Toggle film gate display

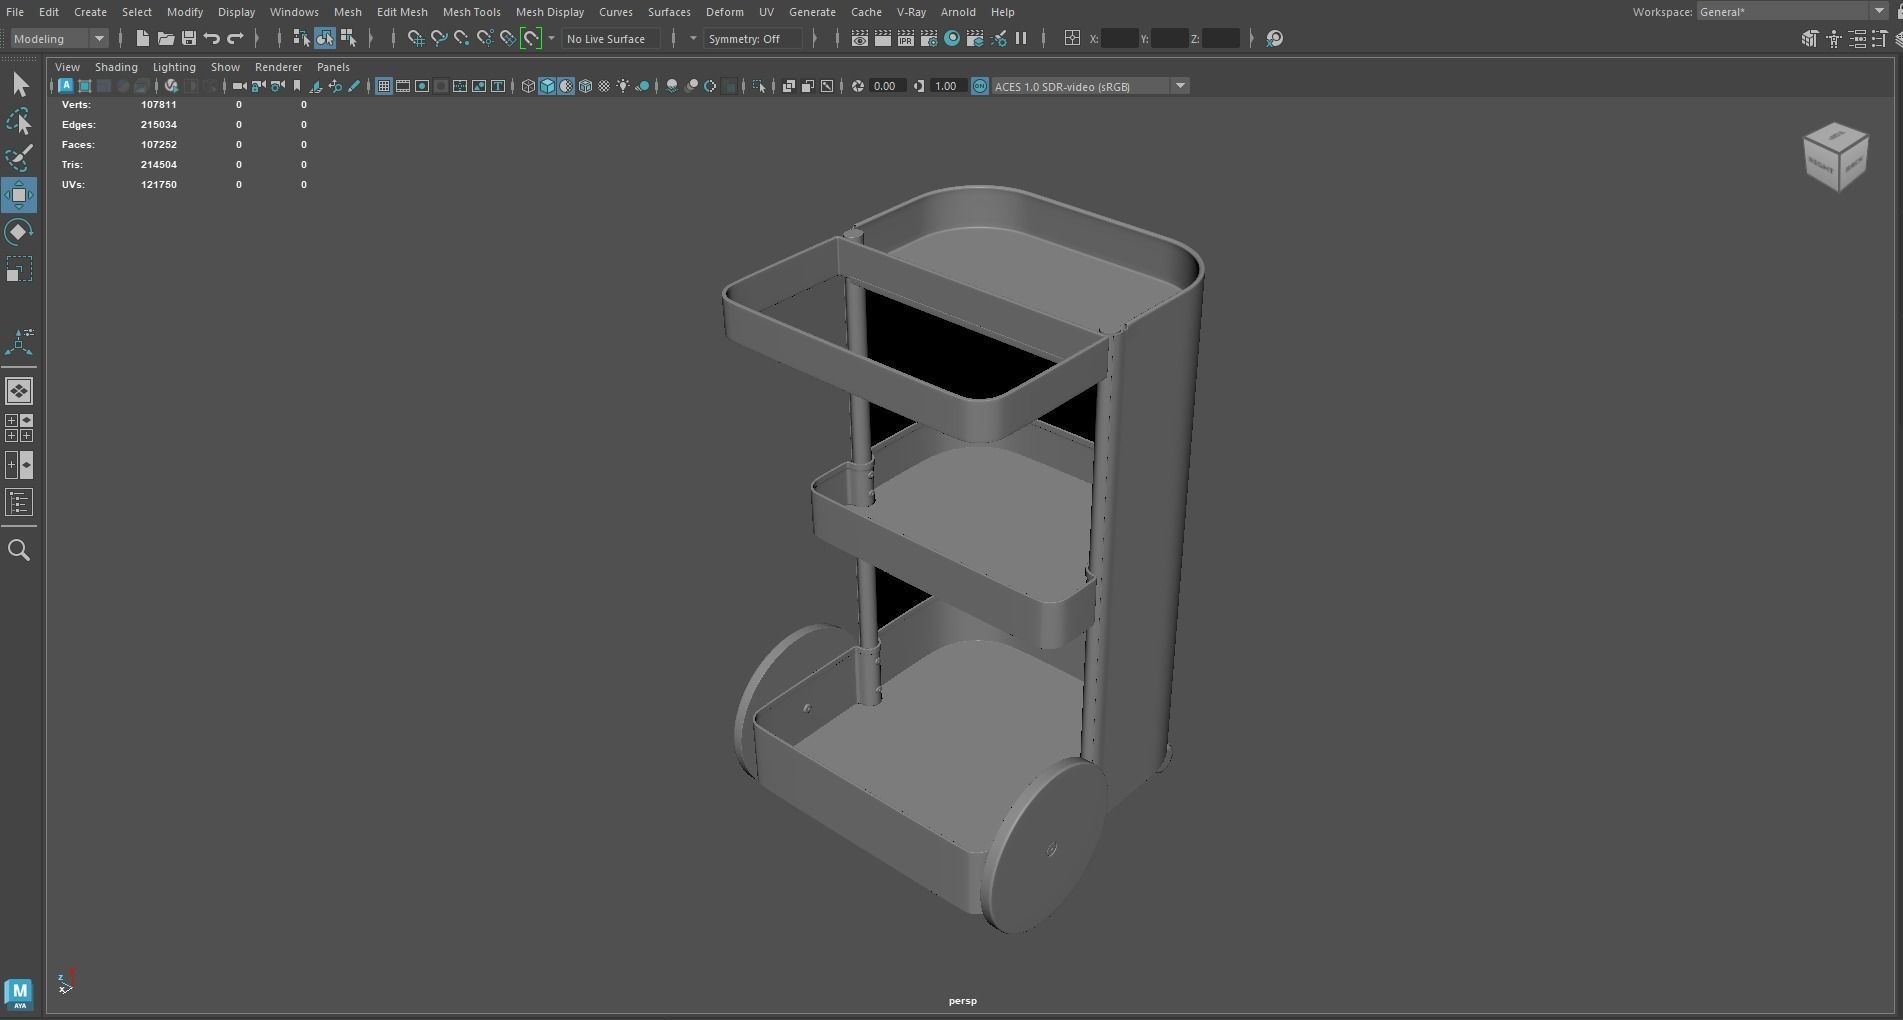(403, 86)
